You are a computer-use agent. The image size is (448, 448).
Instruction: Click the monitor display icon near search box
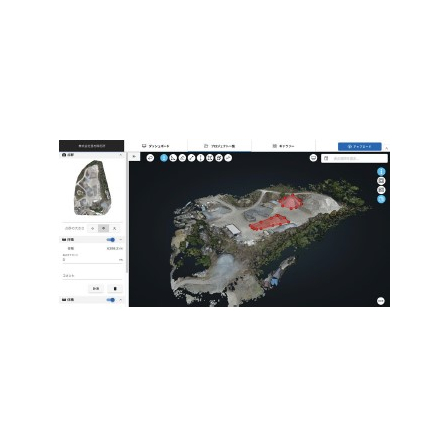click(x=313, y=158)
